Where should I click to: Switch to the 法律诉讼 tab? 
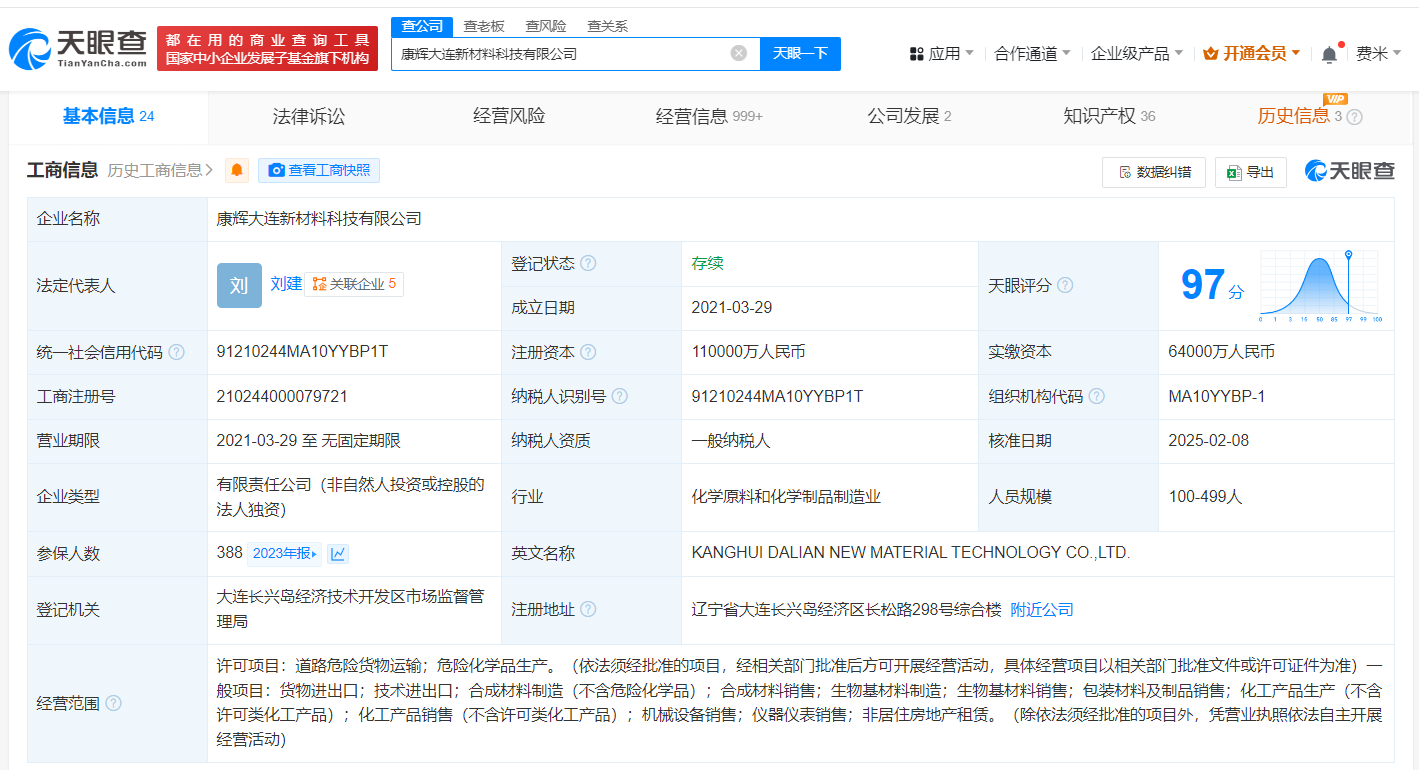pyautogui.click(x=309, y=117)
